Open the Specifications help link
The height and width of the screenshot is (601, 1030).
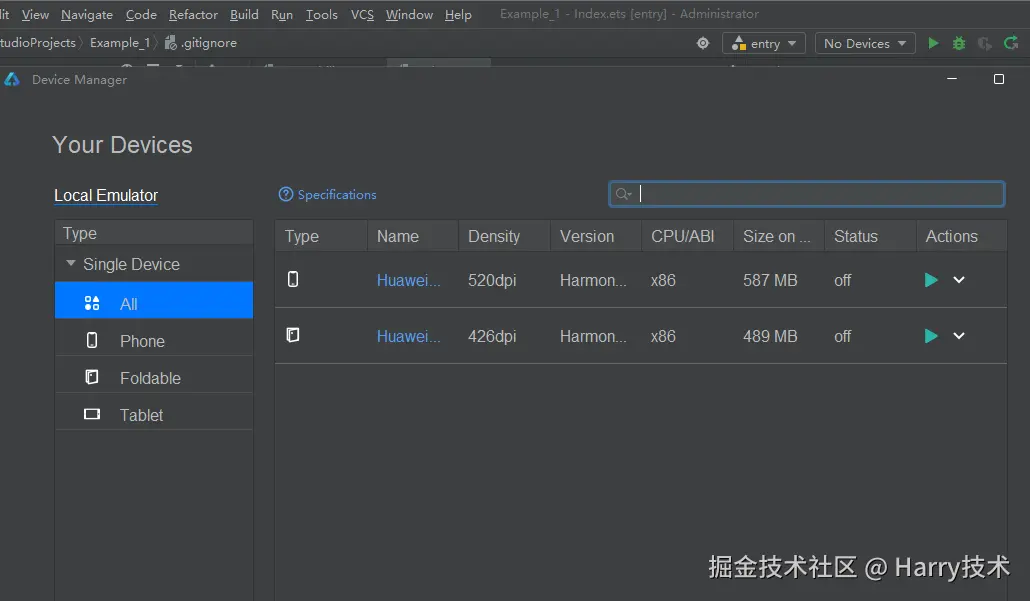tap(337, 194)
